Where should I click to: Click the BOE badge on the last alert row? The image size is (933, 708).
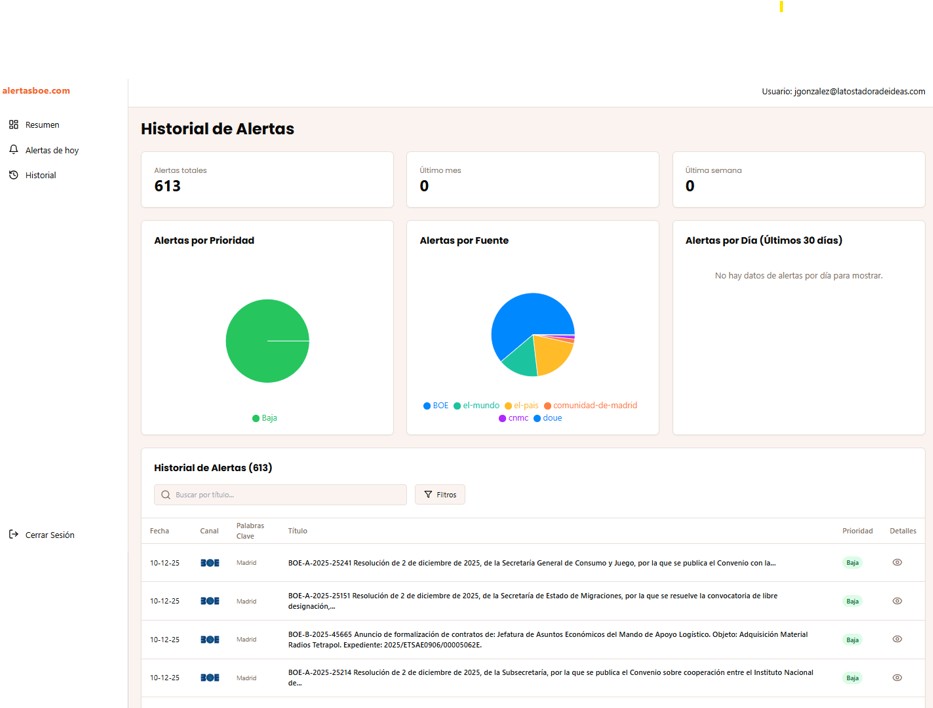210,677
